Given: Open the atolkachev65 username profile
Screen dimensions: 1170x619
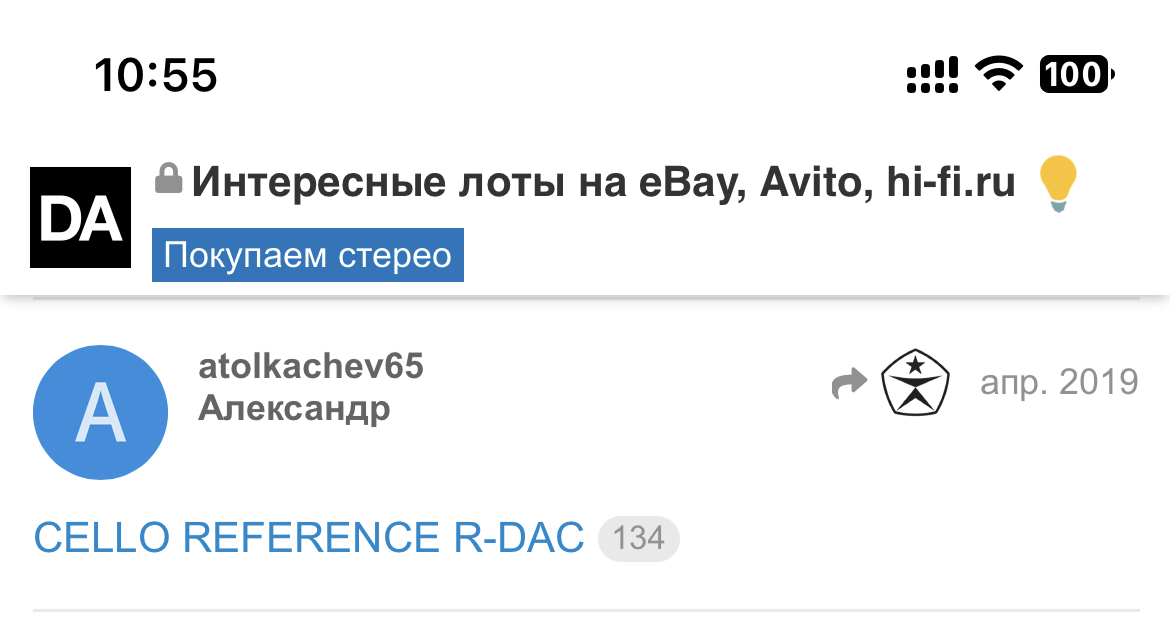Looking at the screenshot, I should click(311, 367).
